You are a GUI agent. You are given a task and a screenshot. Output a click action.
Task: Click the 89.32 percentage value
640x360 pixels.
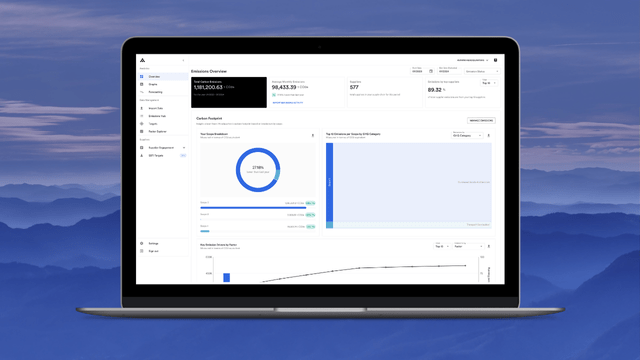point(434,90)
